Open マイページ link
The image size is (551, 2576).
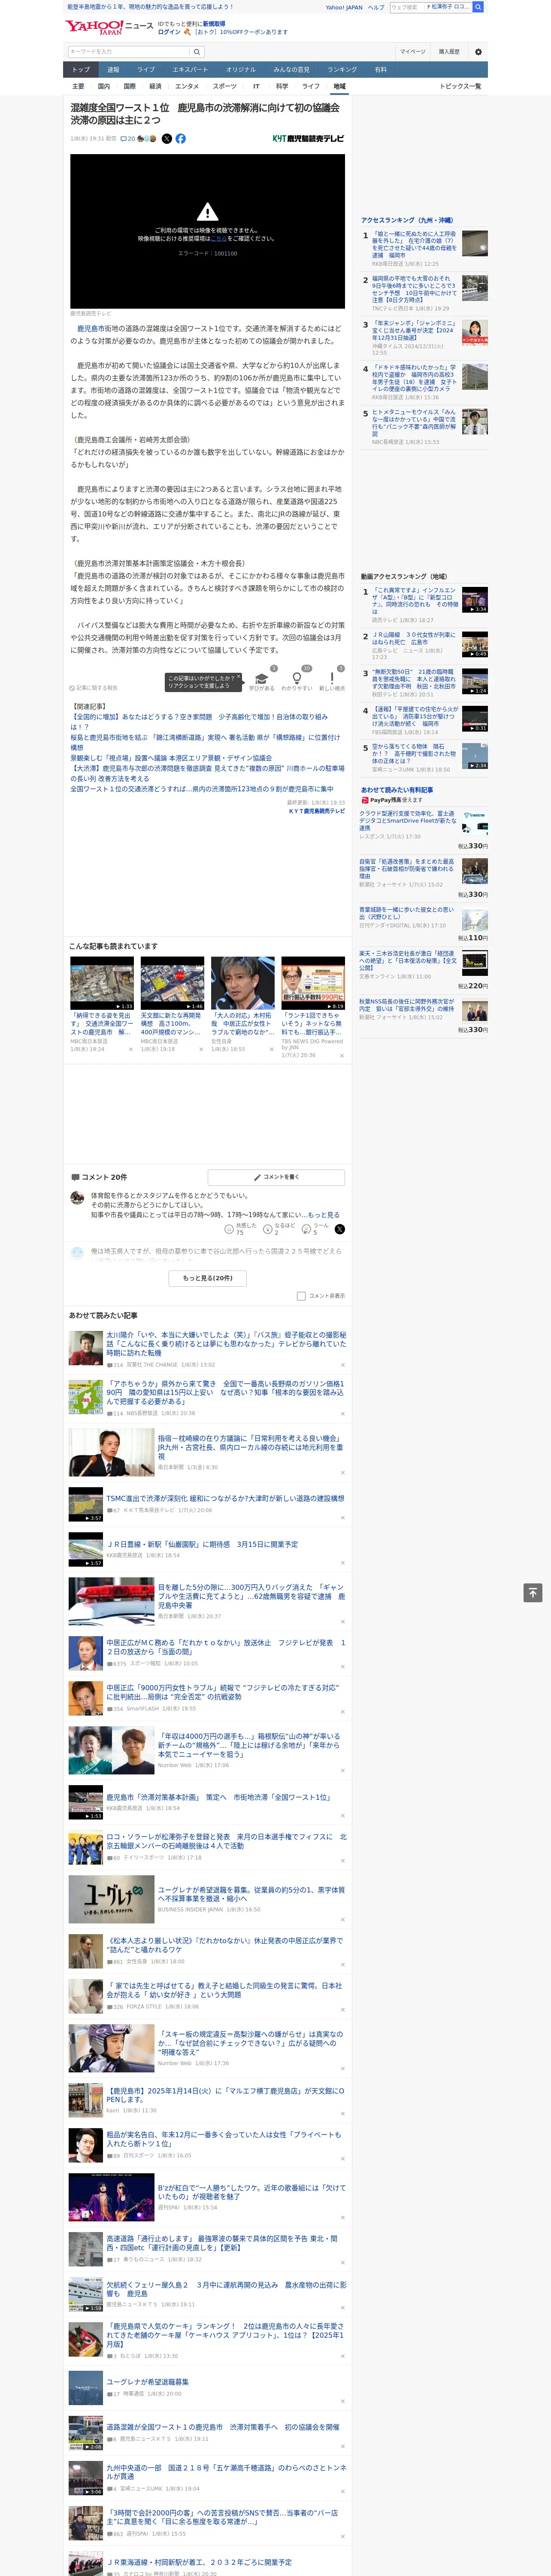pyautogui.click(x=412, y=52)
